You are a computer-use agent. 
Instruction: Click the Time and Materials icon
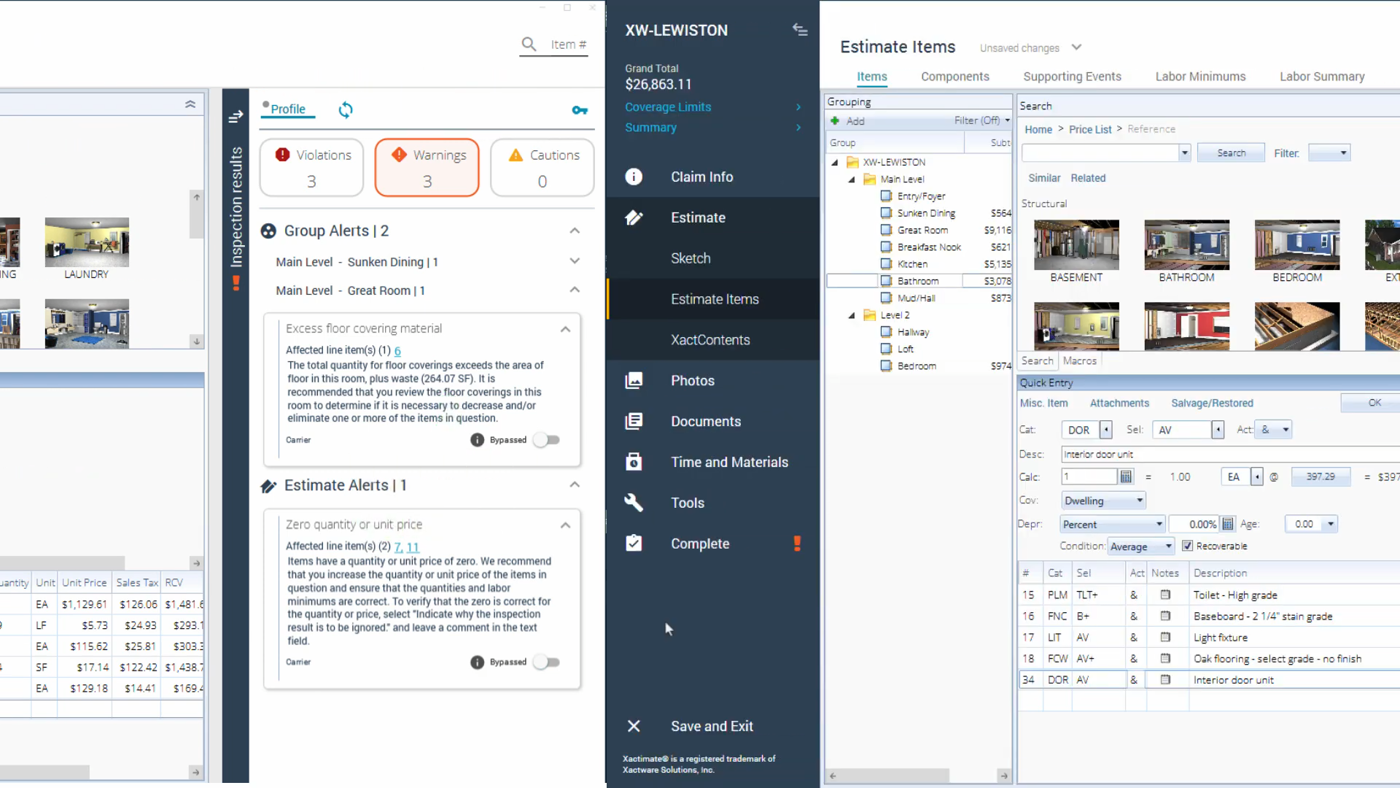634,462
